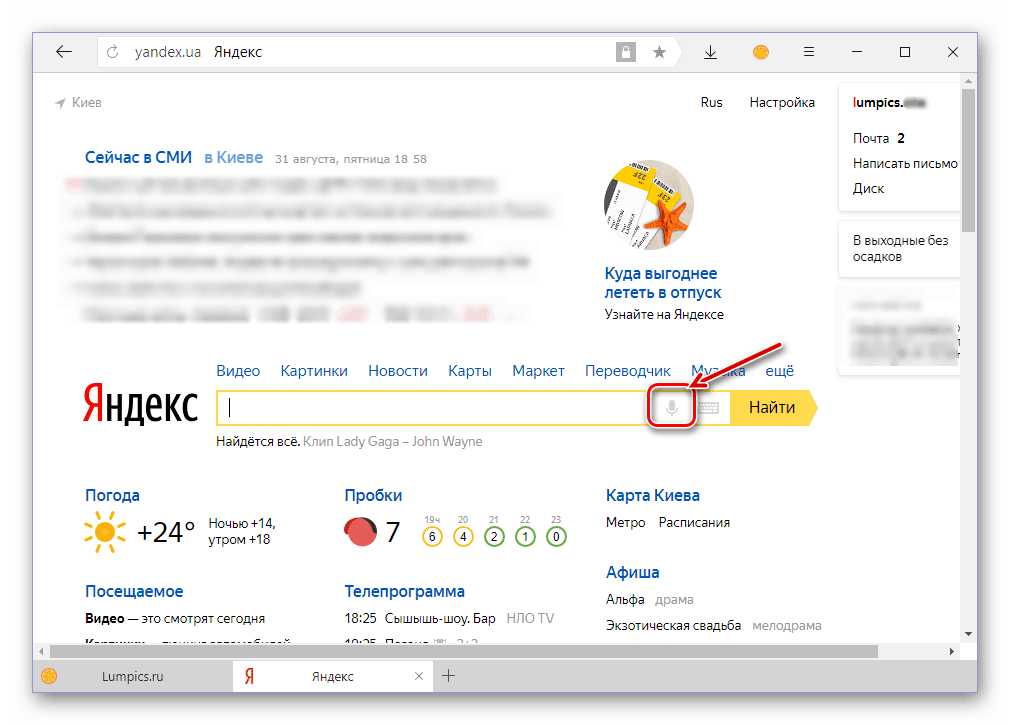Select the Яндекс tab
The image size is (1010, 725).
(332, 676)
